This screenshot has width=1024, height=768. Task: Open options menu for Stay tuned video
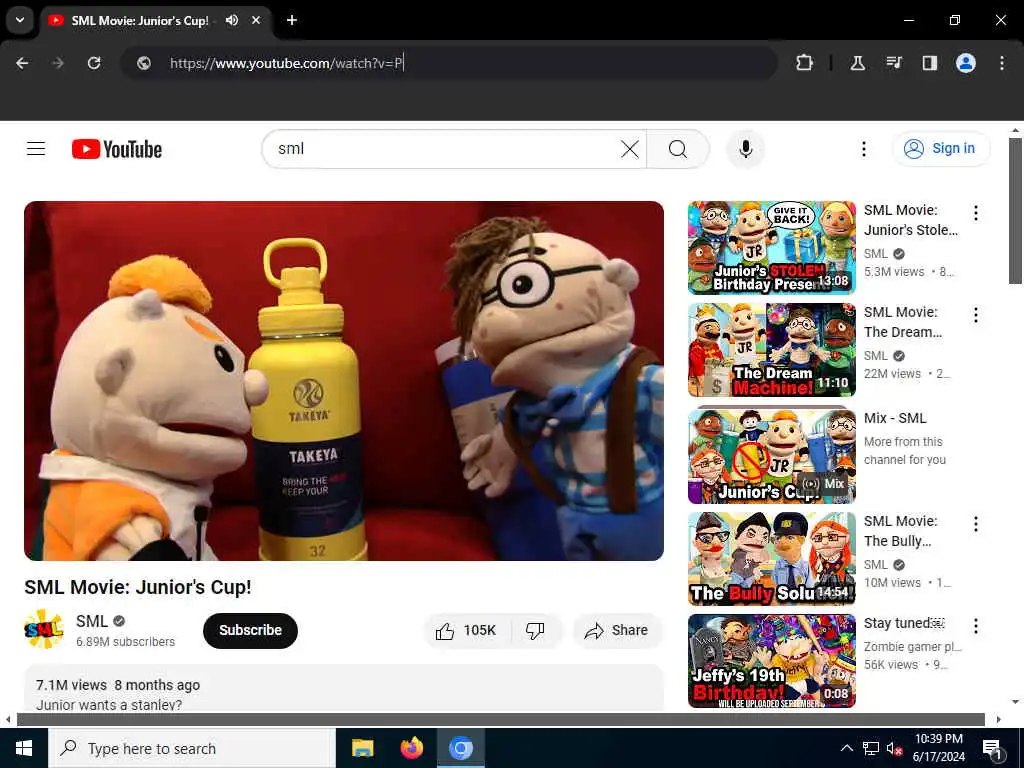point(976,626)
